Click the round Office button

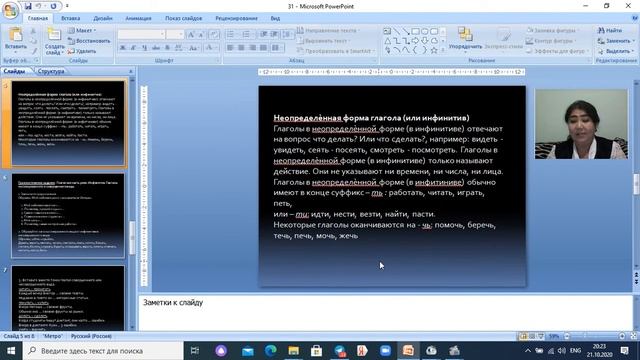(x=10, y=10)
